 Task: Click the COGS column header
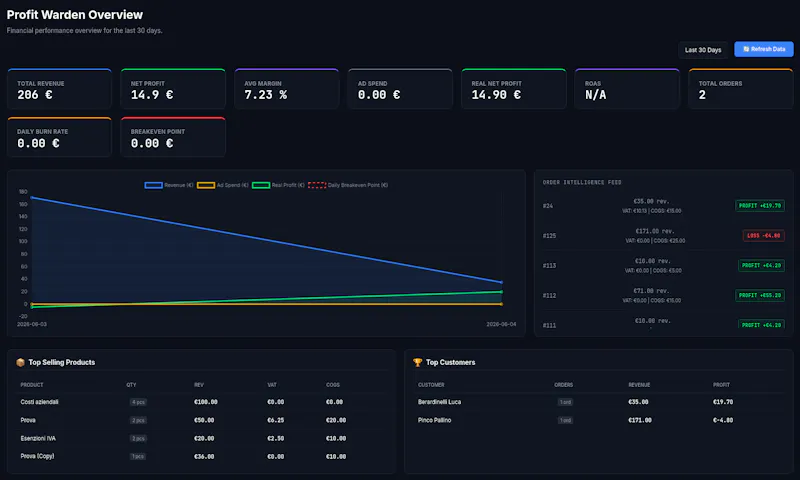pyautogui.click(x=333, y=385)
